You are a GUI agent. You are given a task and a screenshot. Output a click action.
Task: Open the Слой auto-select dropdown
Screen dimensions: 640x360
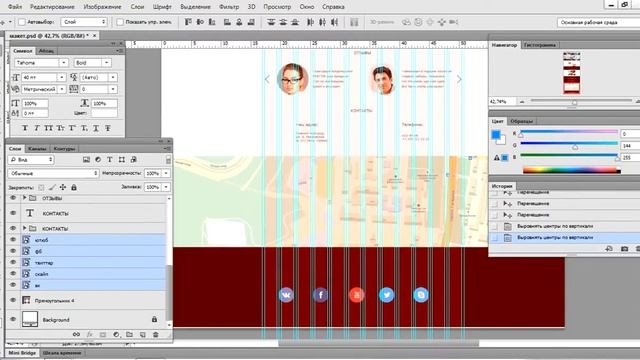click(84, 22)
